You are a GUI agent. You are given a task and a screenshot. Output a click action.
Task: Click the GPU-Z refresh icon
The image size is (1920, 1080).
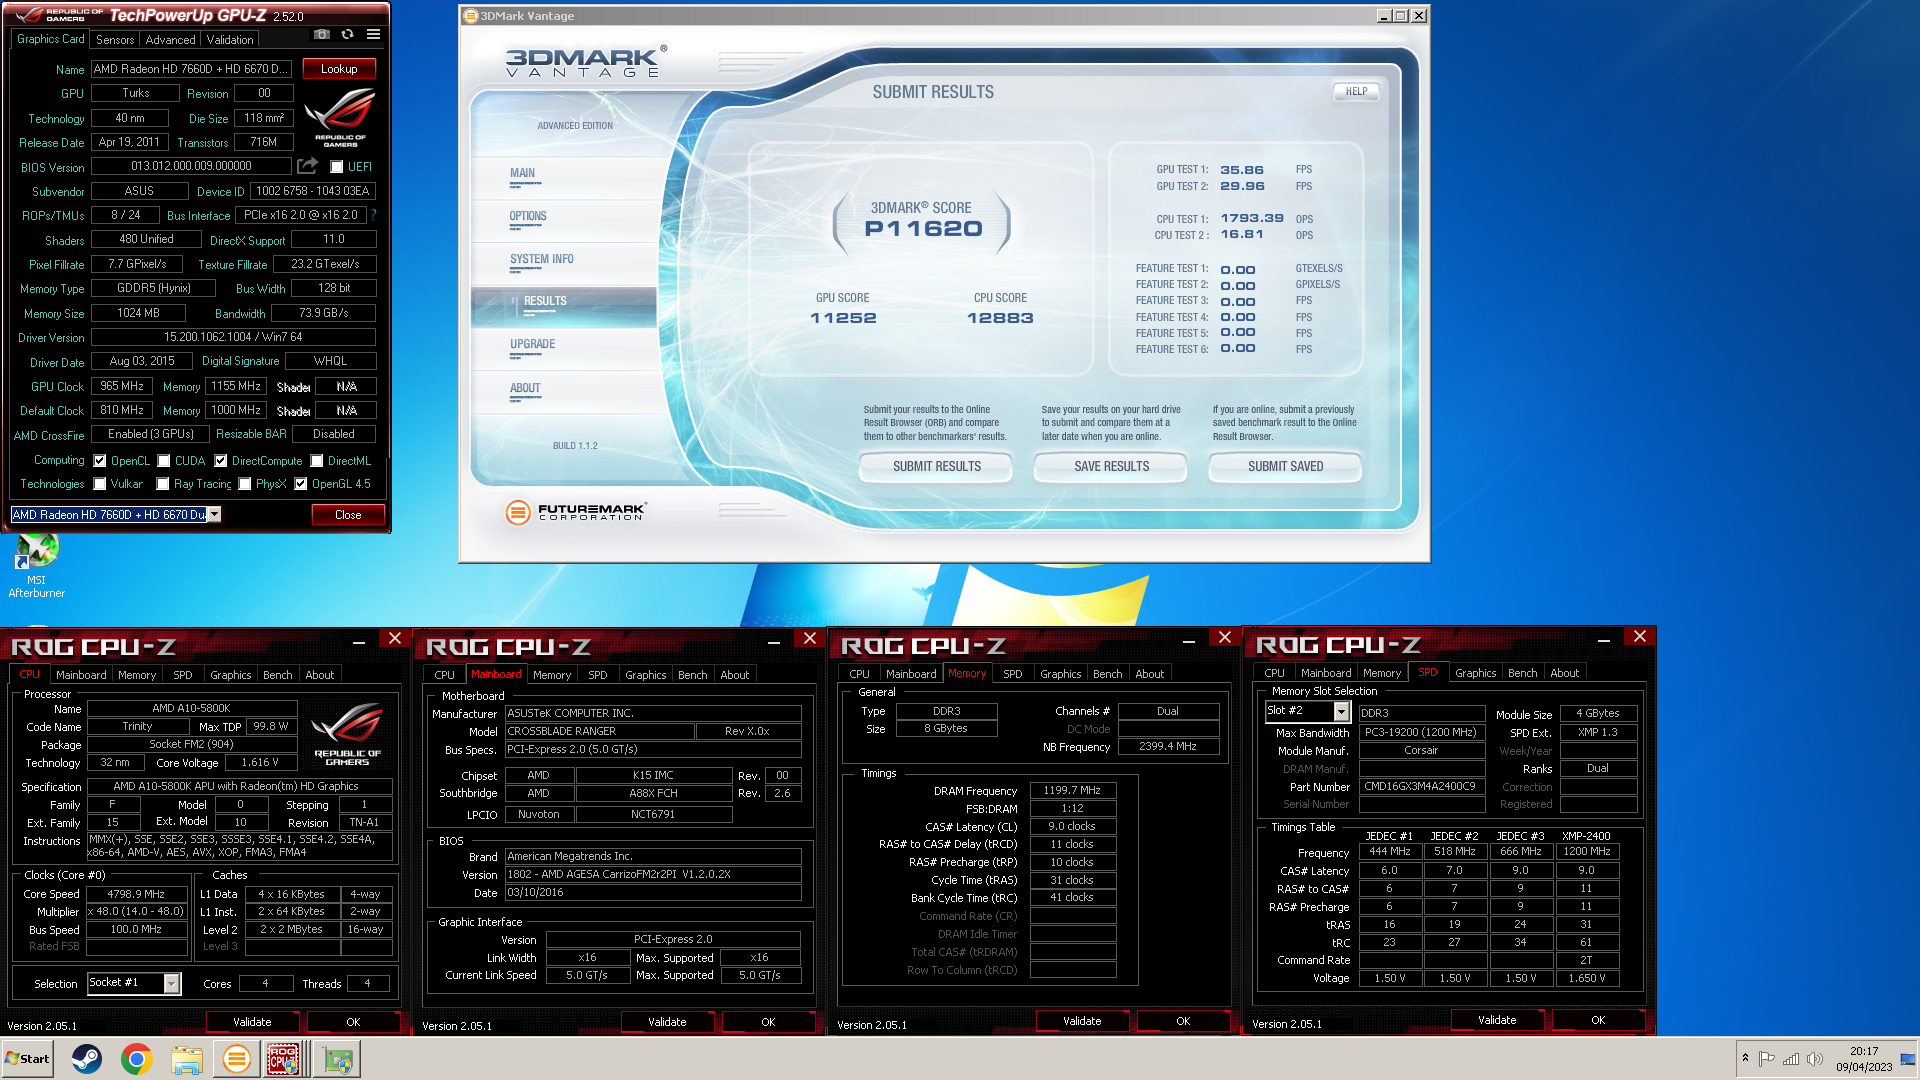tap(348, 35)
